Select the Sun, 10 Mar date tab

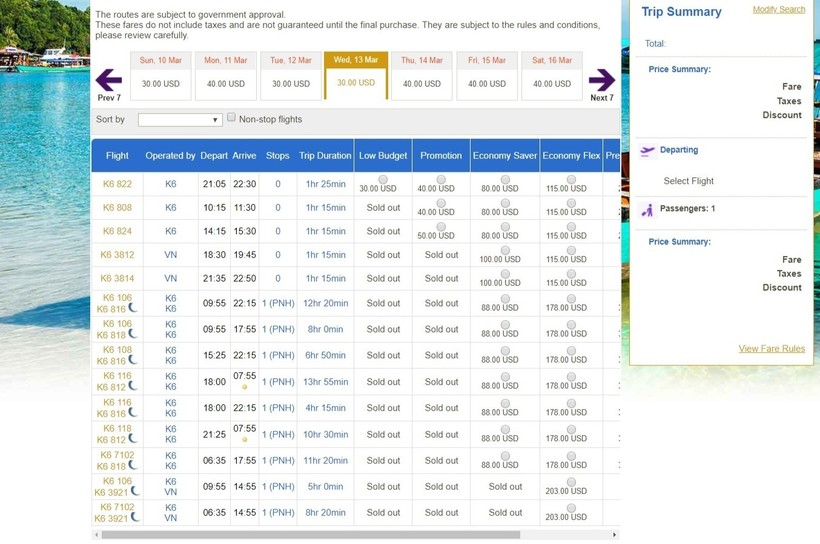tap(161, 76)
